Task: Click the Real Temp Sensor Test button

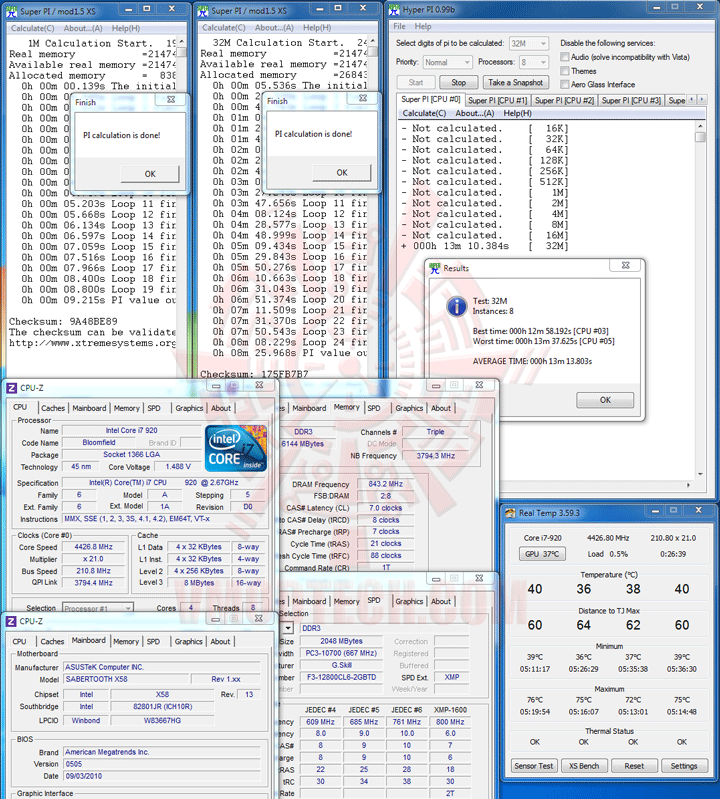Action: coord(534,766)
